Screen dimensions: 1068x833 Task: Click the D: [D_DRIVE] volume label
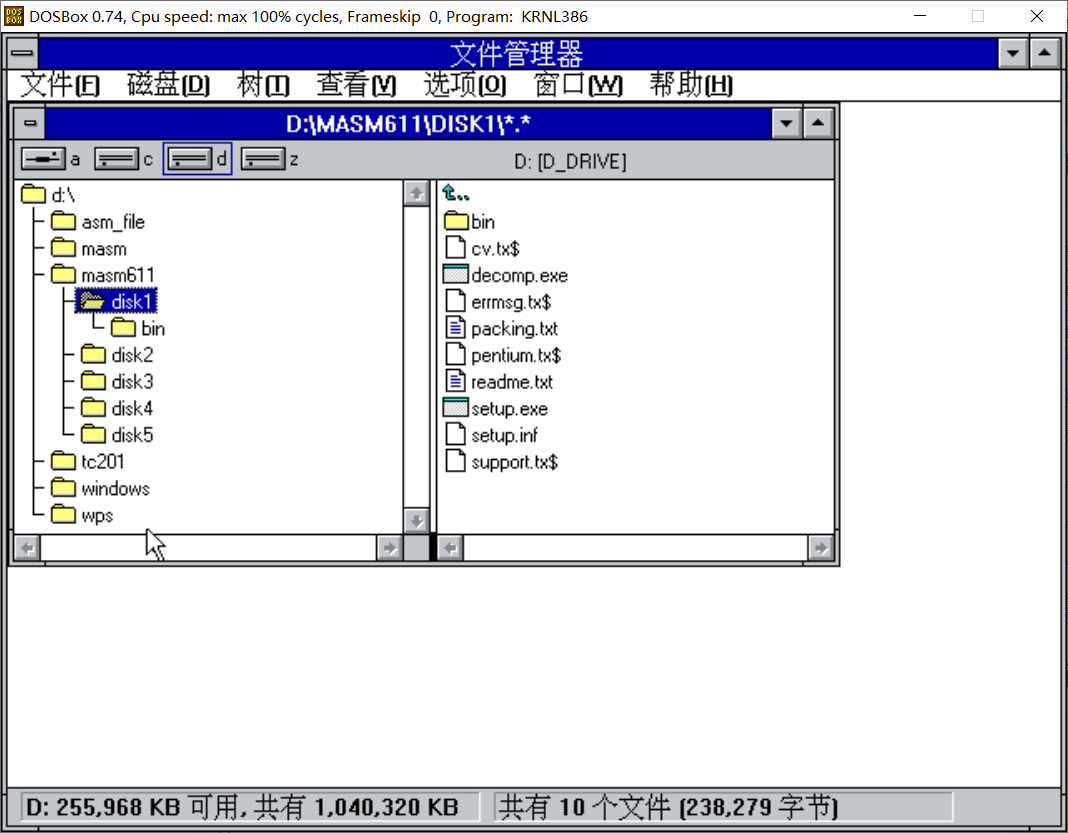click(570, 161)
